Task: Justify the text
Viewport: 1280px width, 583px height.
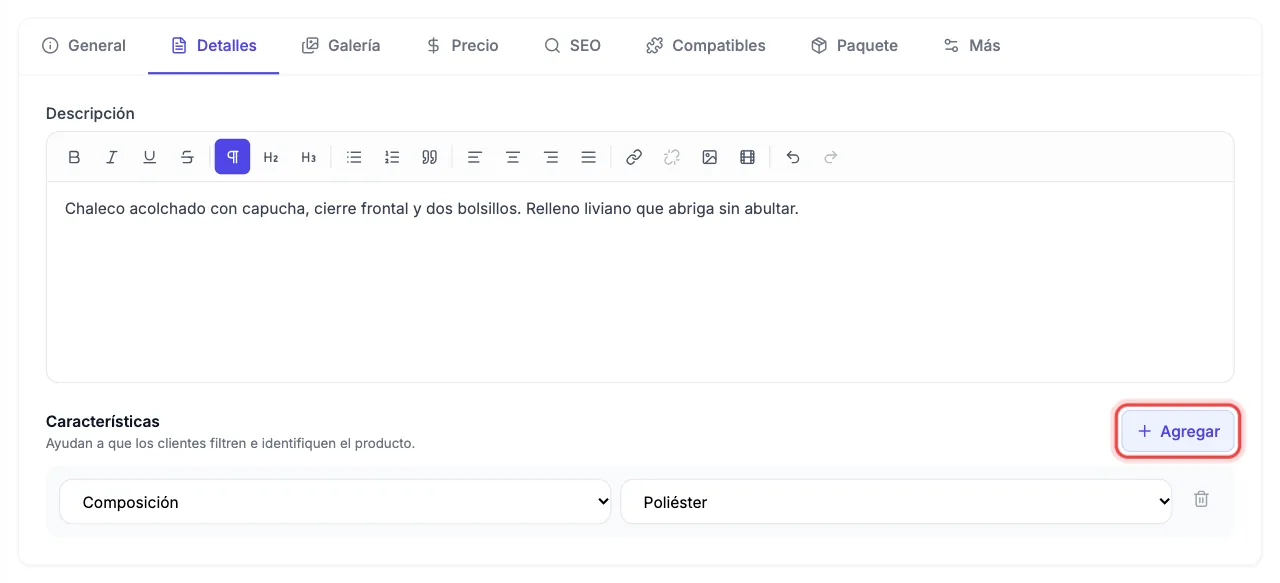Action: tap(589, 157)
